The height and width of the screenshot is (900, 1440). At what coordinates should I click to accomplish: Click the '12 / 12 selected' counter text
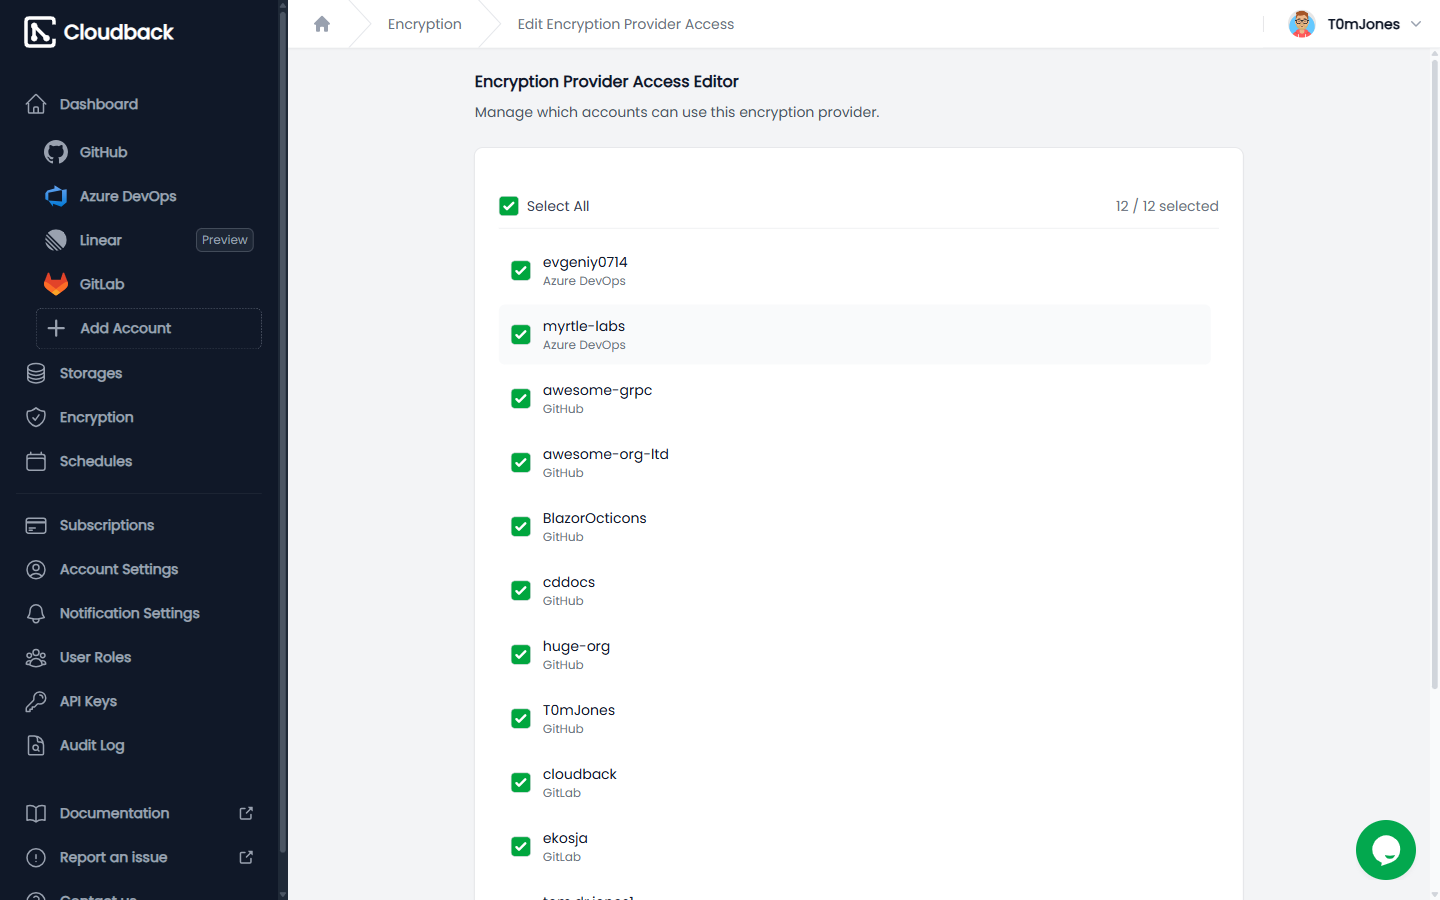[x=1167, y=206]
